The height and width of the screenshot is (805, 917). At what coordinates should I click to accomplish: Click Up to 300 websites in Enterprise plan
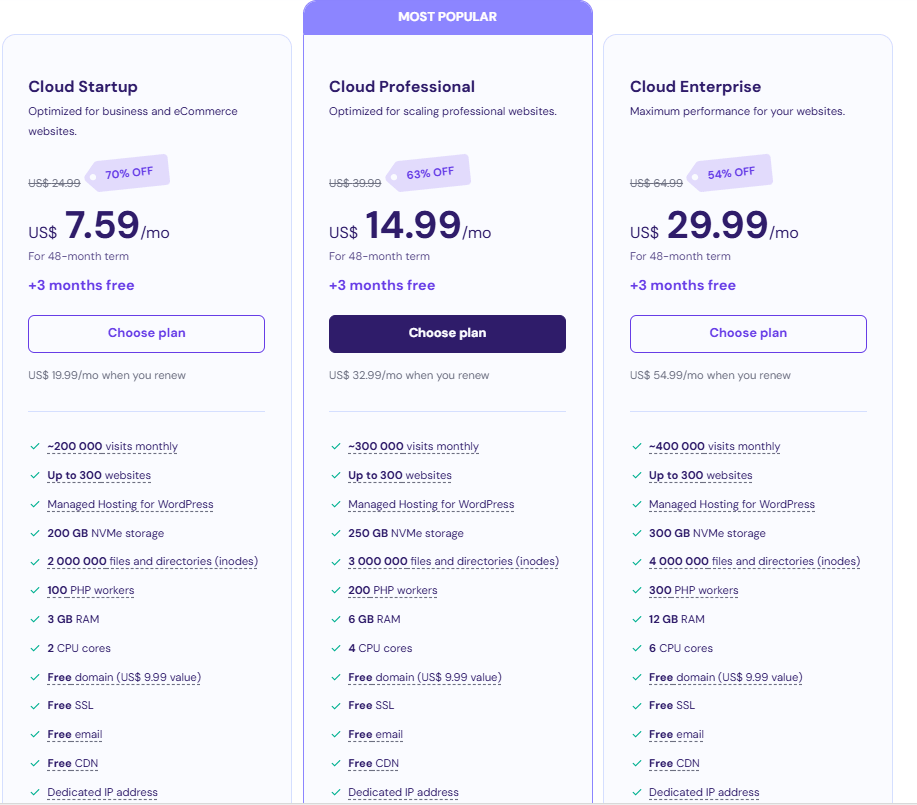pyautogui.click(x=700, y=476)
